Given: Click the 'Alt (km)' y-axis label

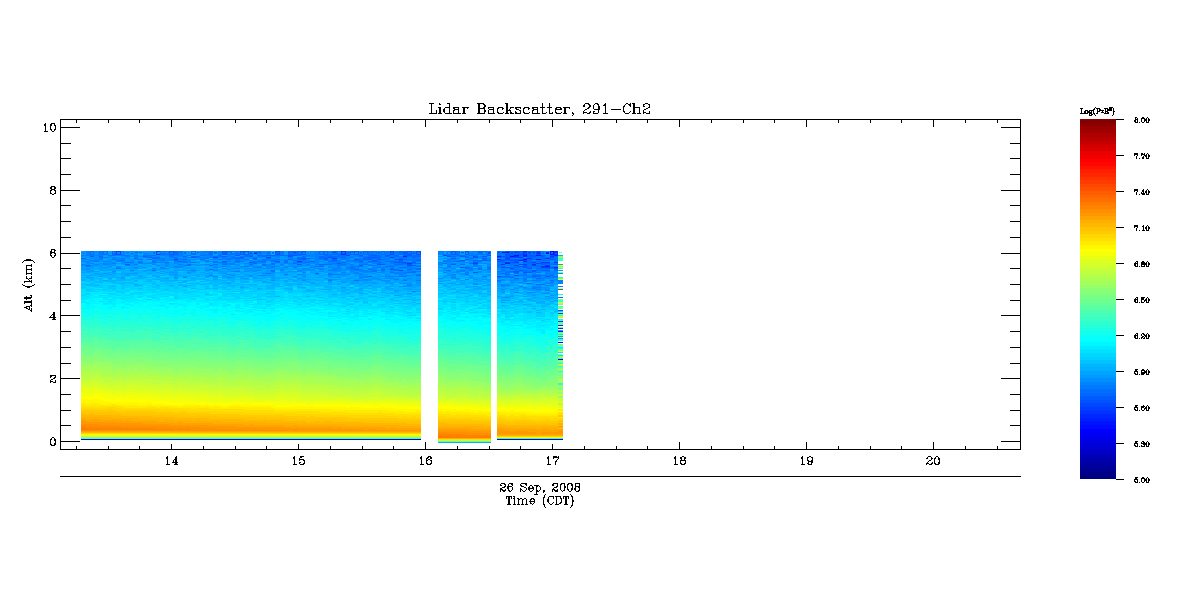Looking at the screenshot, I should [30, 284].
